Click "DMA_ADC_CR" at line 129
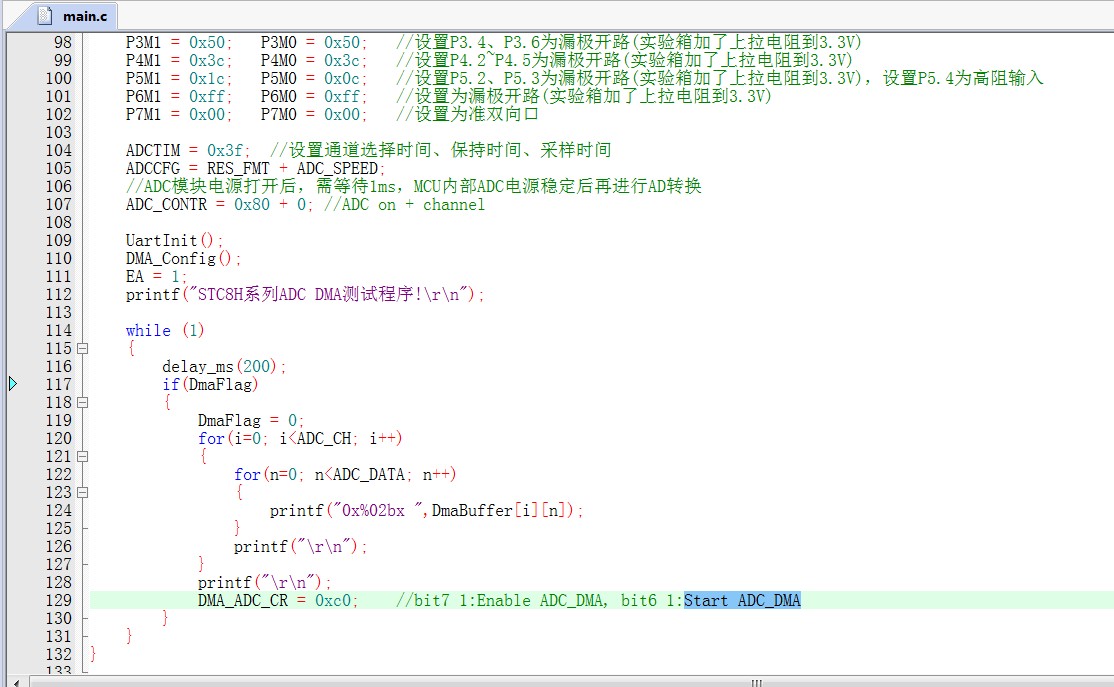This screenshot has width=1114, height=687. click(x=243, y=600)
